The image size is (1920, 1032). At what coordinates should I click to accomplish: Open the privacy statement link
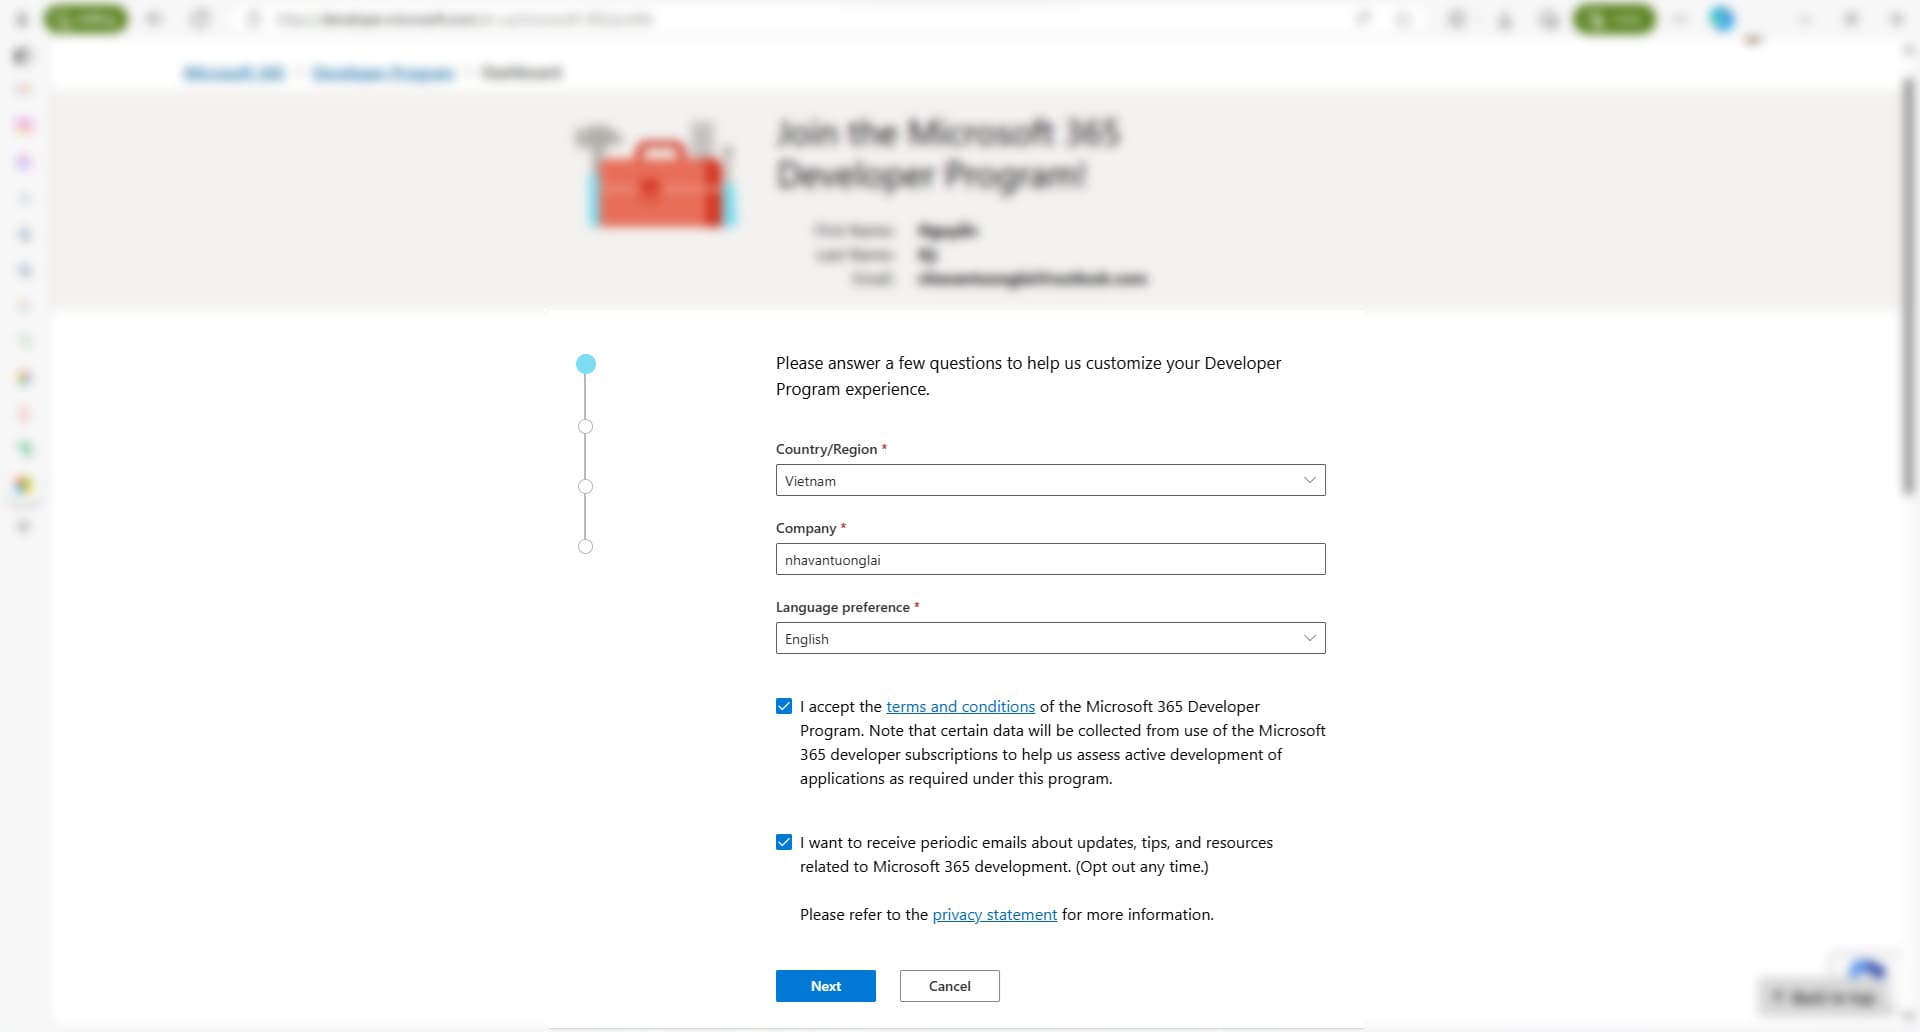(x=994, y=914)
